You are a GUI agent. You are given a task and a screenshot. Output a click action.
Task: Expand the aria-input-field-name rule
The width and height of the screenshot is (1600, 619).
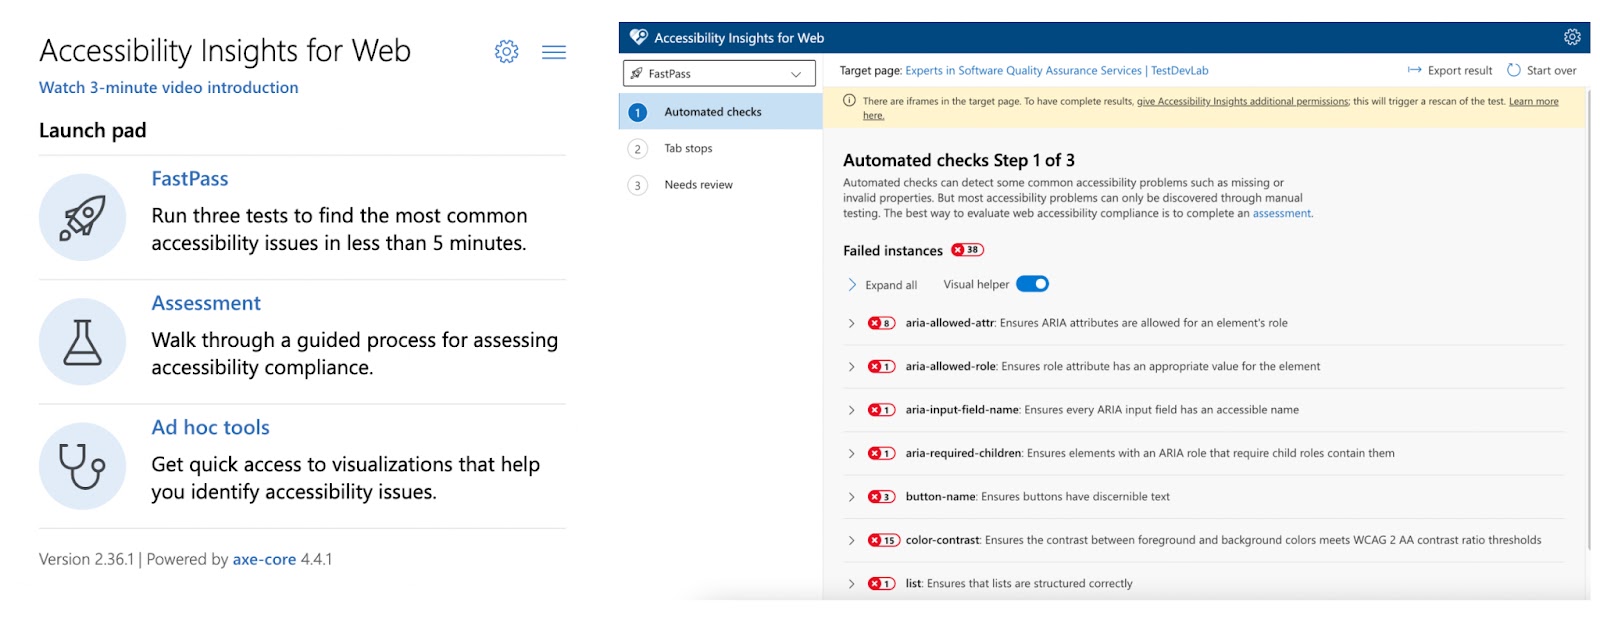coord(852,410)
